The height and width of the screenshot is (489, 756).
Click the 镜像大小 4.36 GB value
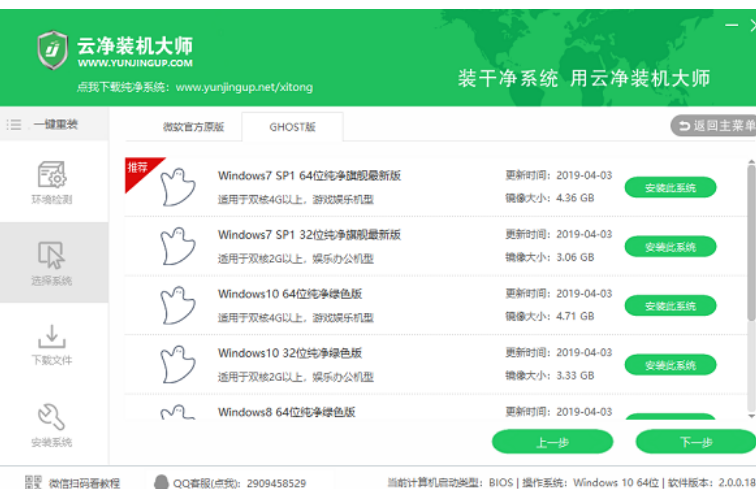(x=575, y=198)
